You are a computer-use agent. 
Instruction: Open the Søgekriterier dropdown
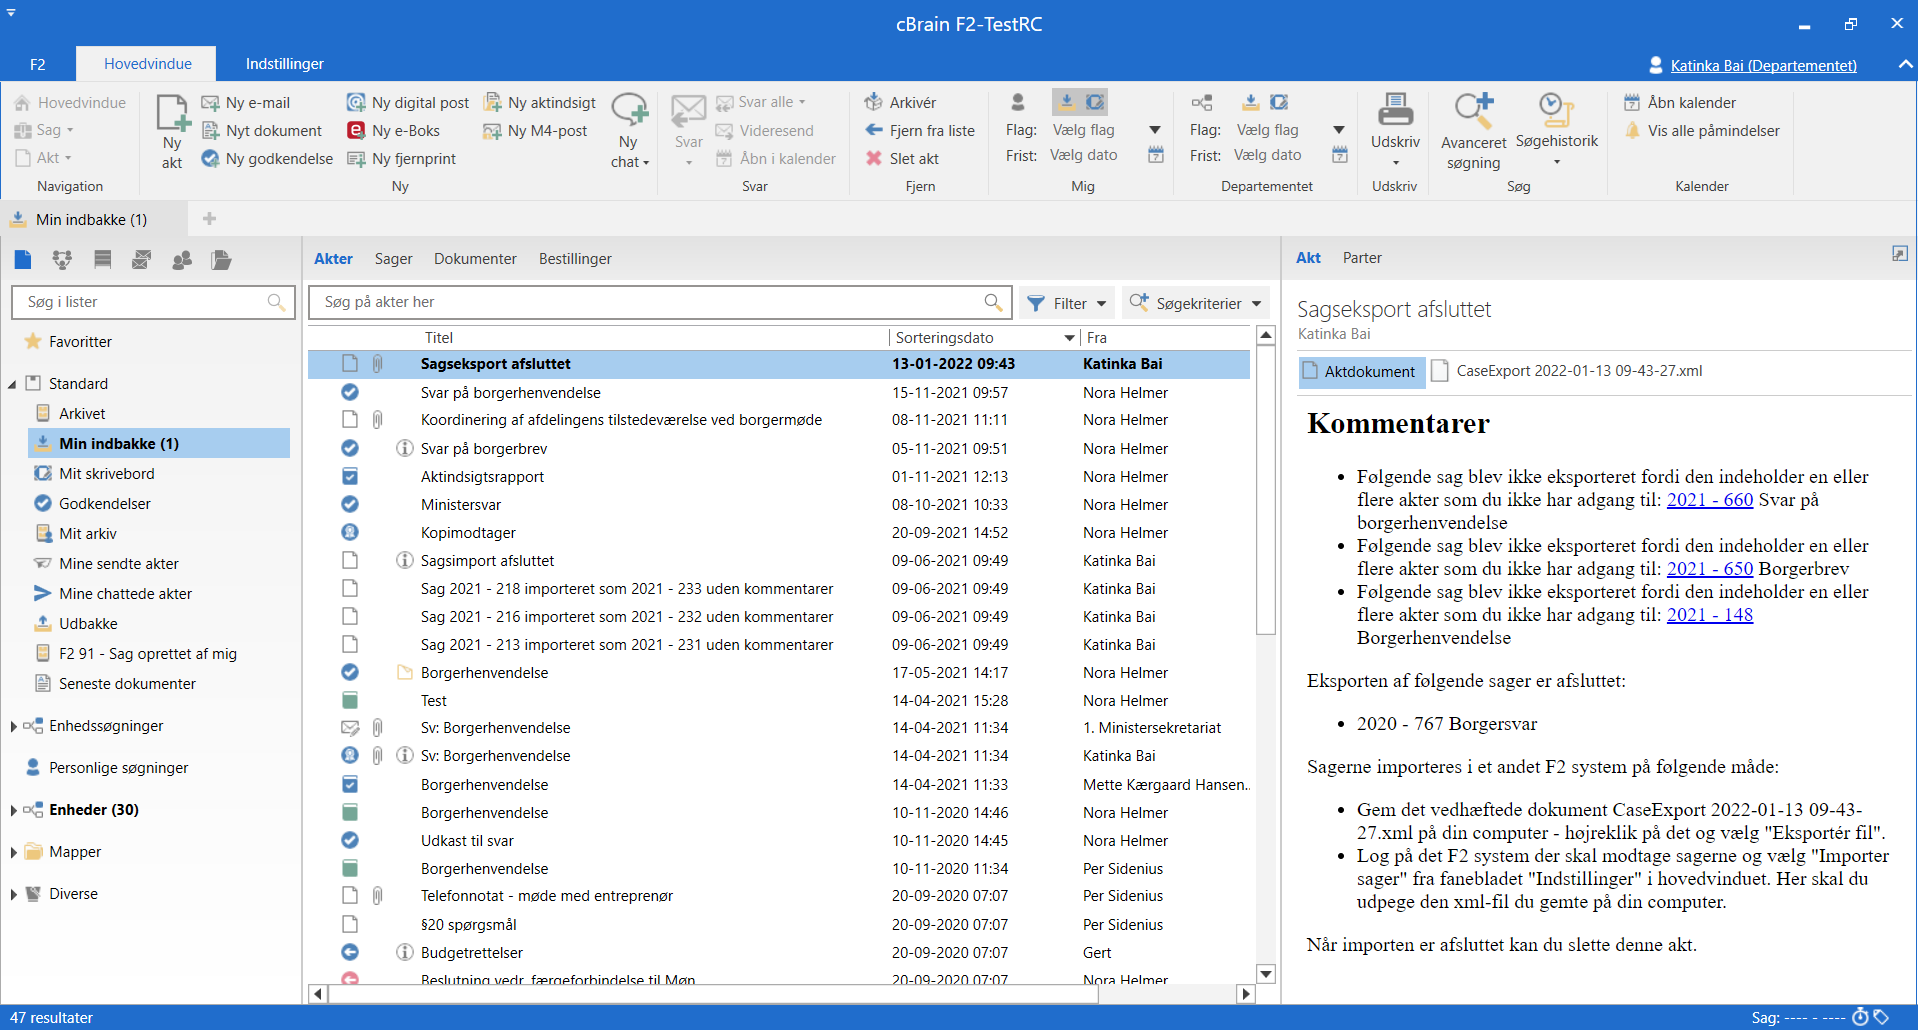click(1195, 303)
